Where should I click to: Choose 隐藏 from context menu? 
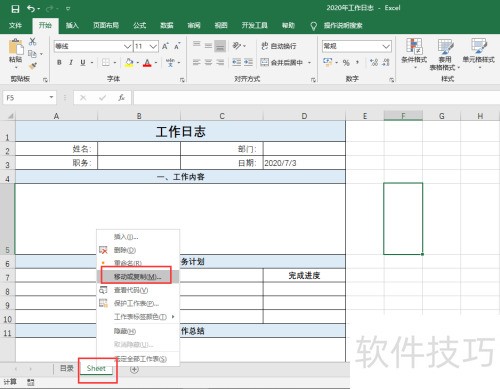coord(138,331)
